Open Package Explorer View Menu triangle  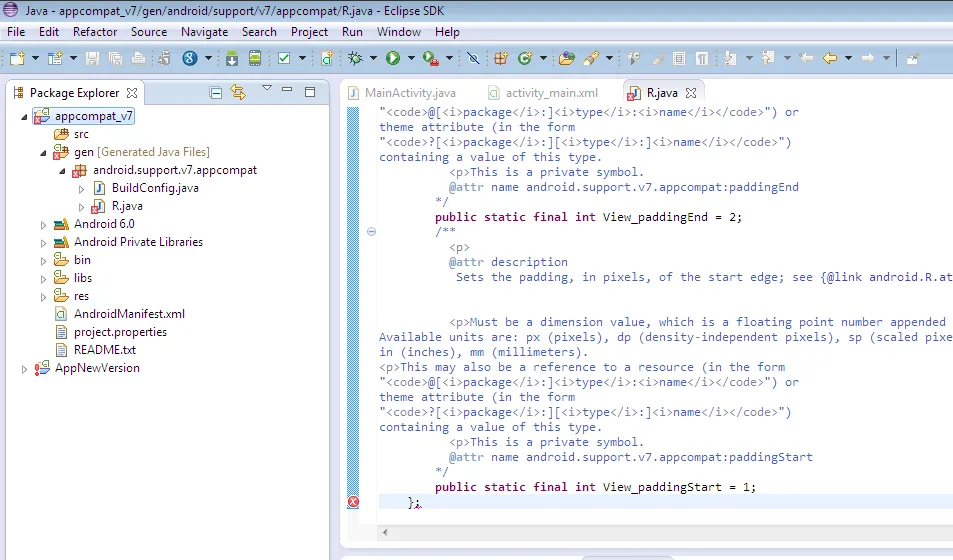[x=267, y=89]
